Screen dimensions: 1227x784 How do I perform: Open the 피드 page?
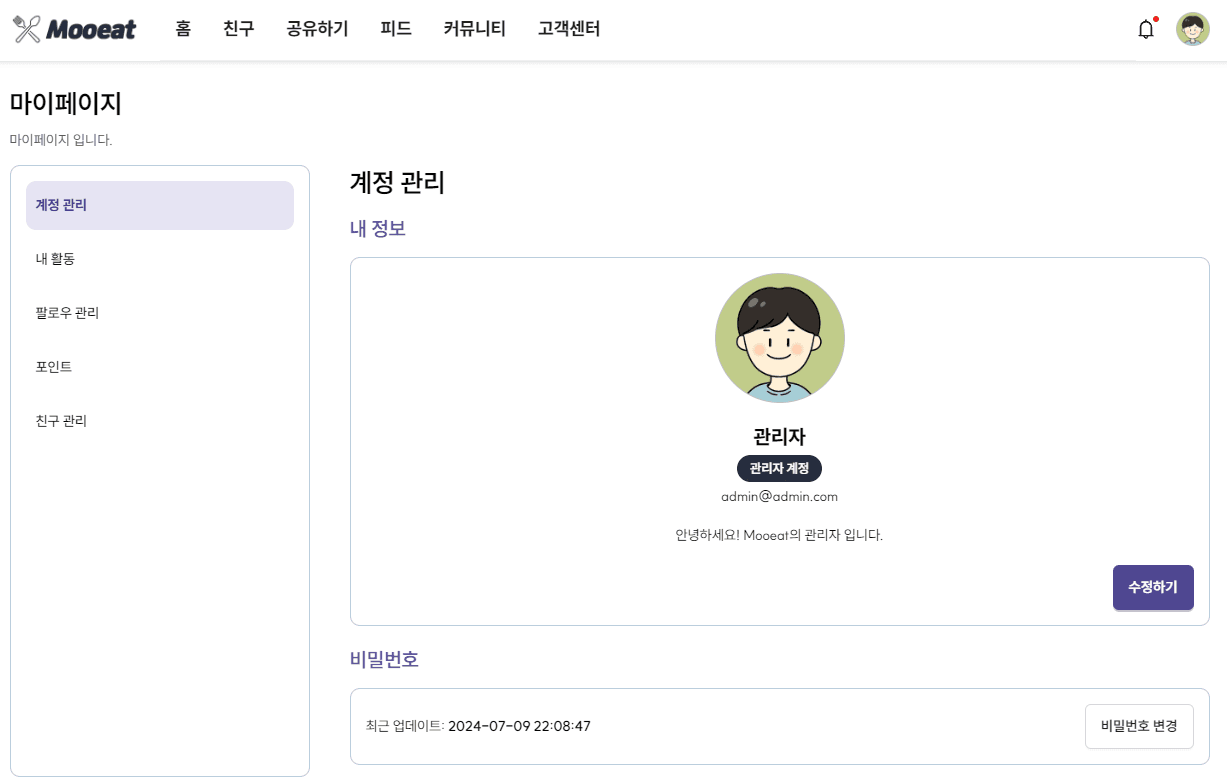[x=395, y=29]
